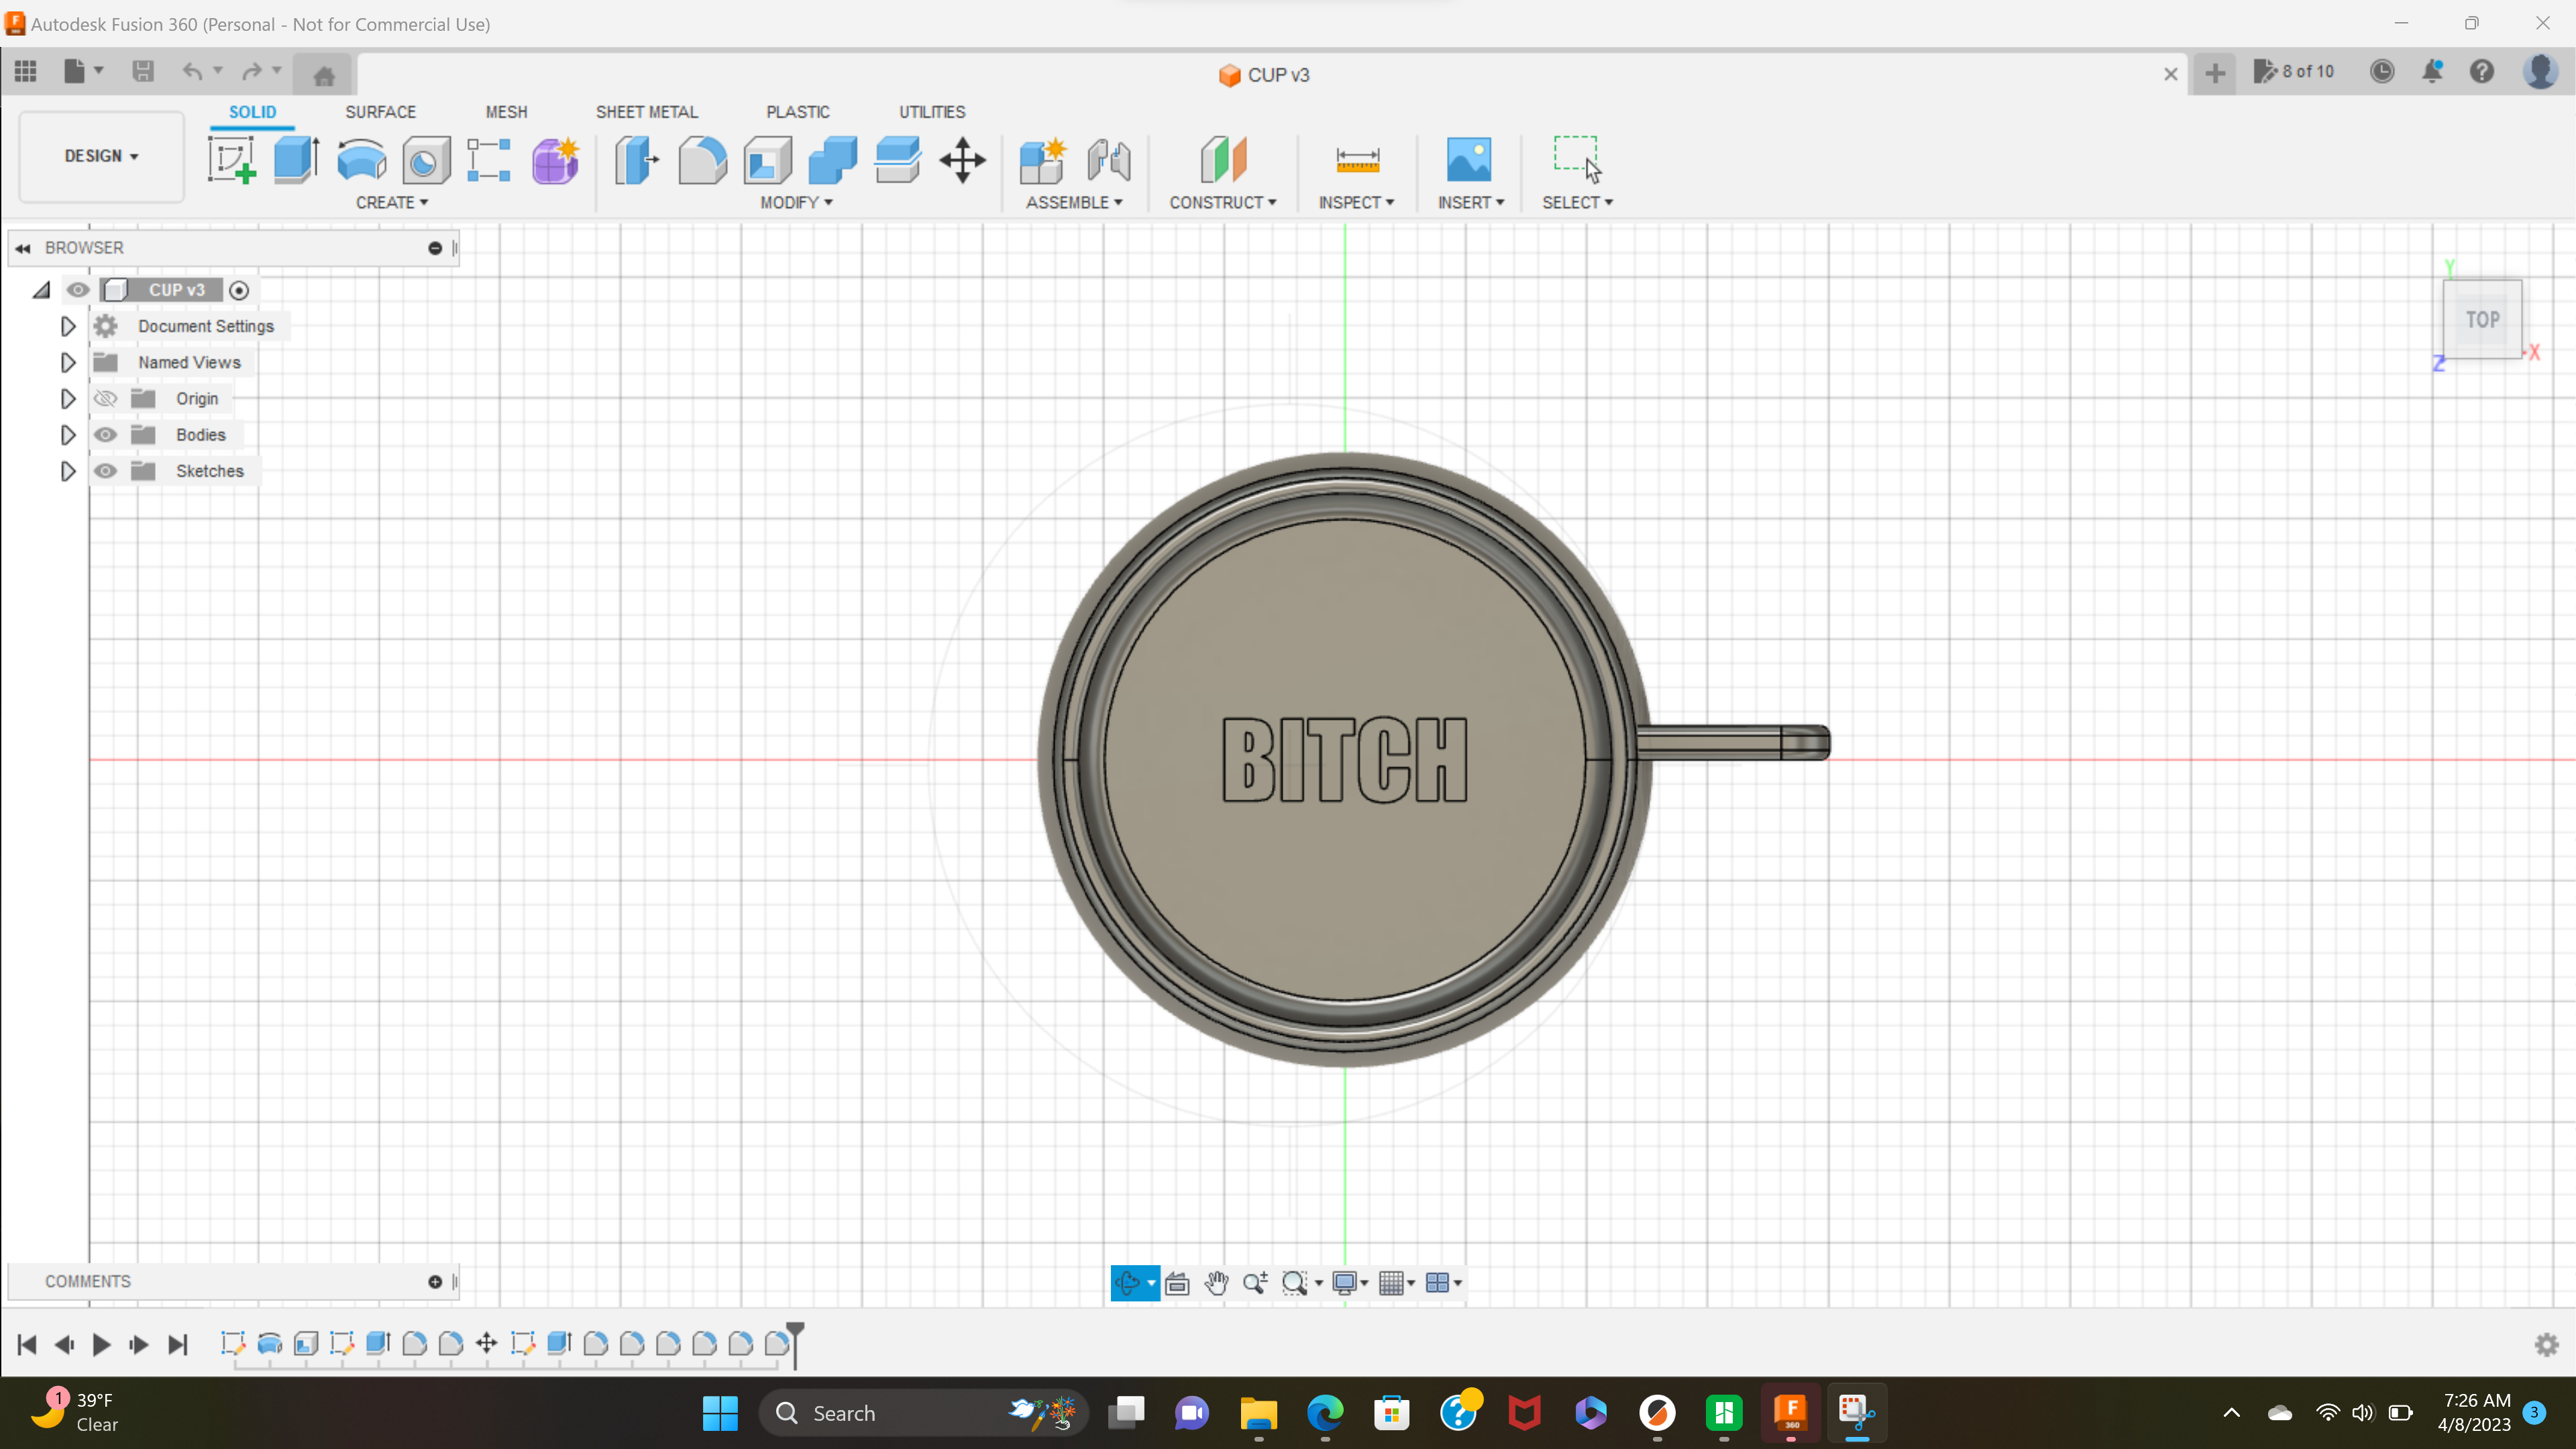2576x1449 pixels.
Task: Toggle visibility of CUP v3 component
Action: coord(78,290)
